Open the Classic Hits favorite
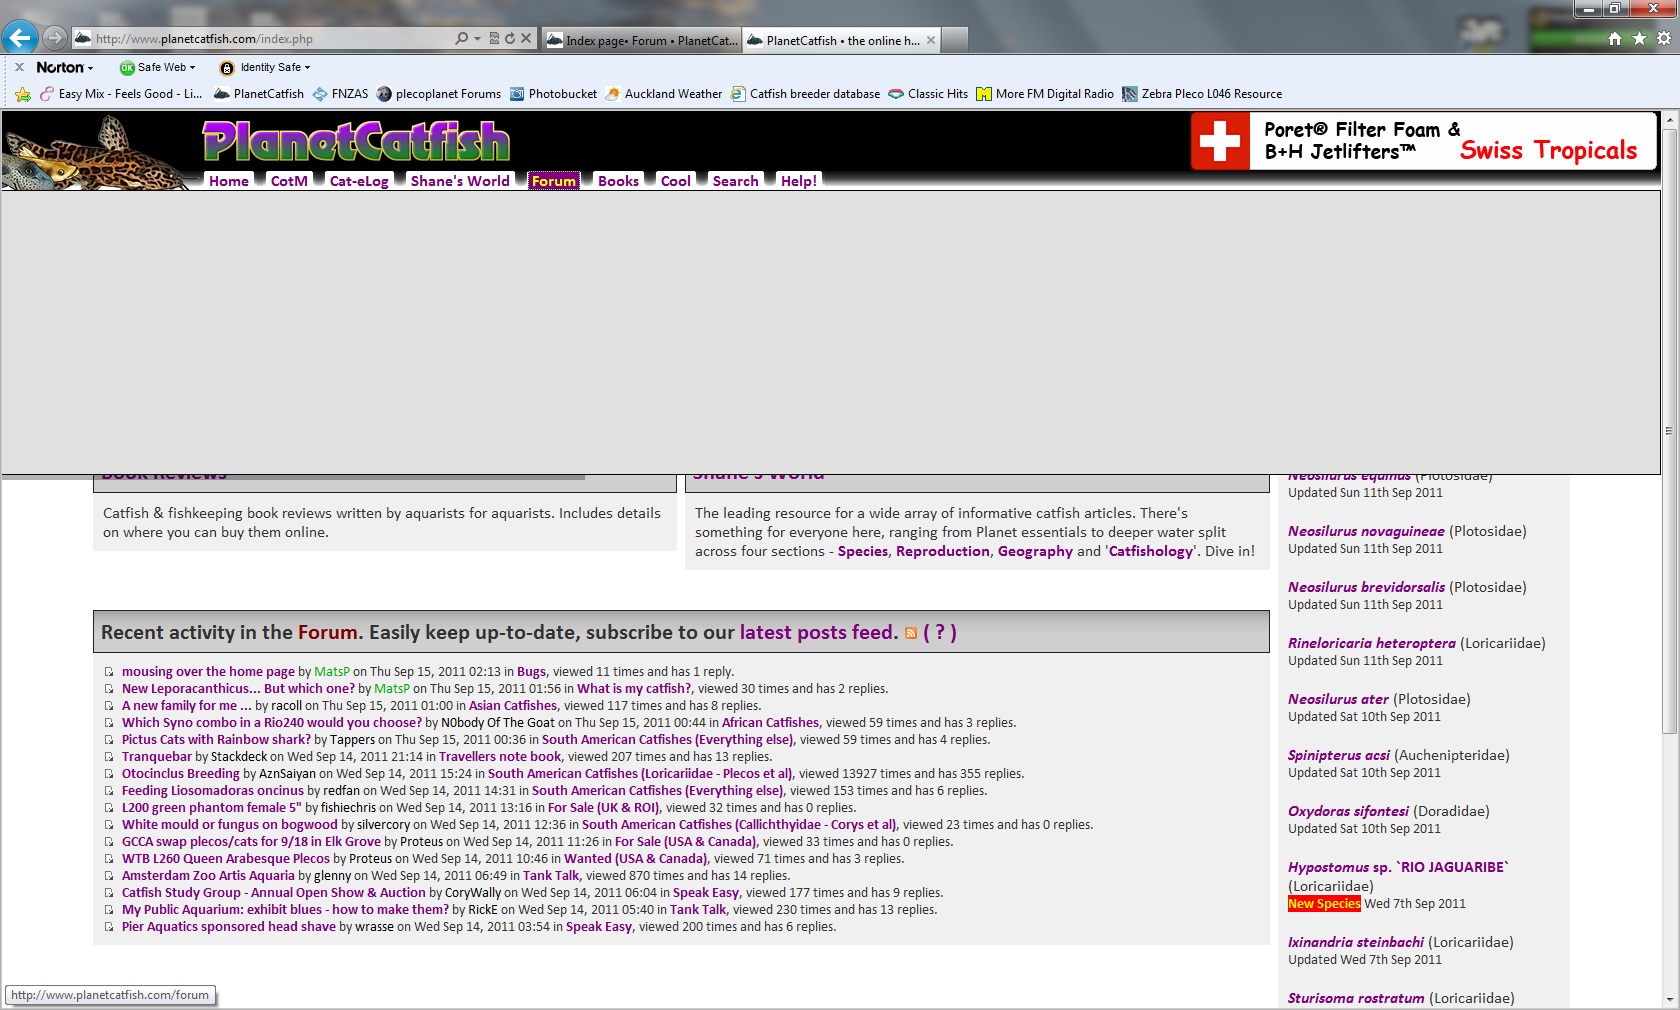Screen dimensions: 1680x1010 click(928, 94)
